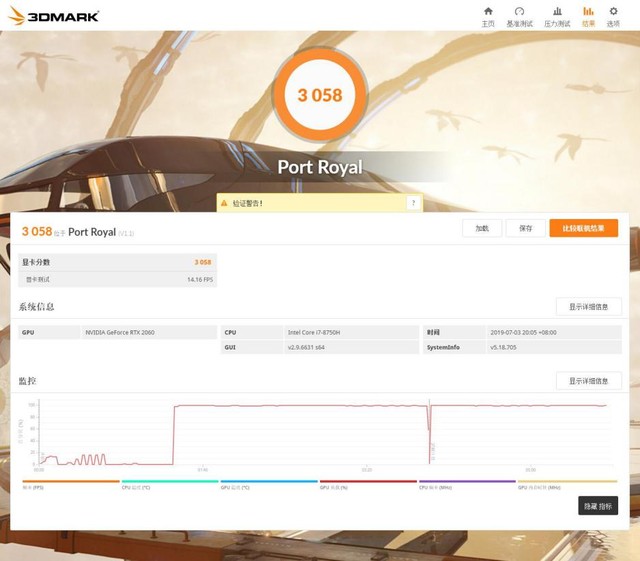Open the 压力测试 stress test icon

(557, 11)
